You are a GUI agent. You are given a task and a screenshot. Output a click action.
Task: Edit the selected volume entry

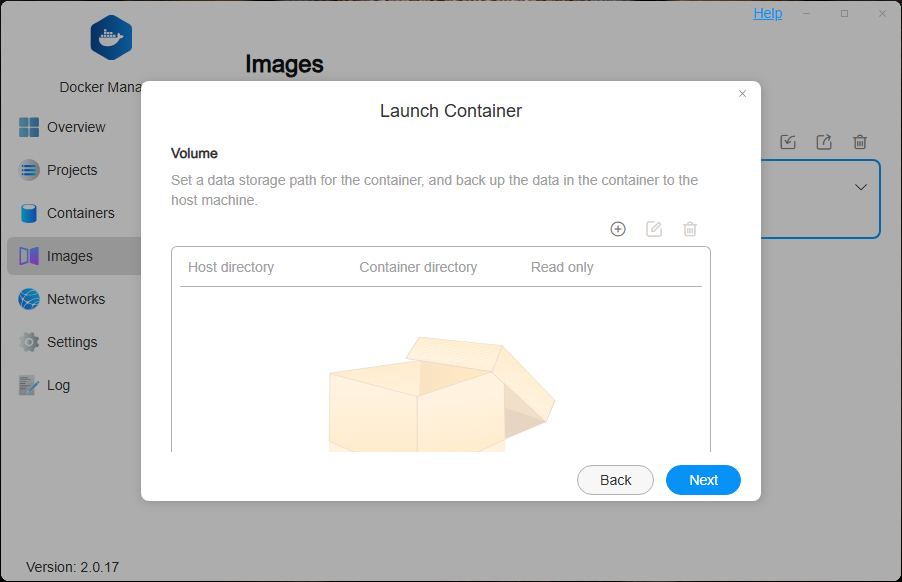pyautogui.click(x=653, y=229)
